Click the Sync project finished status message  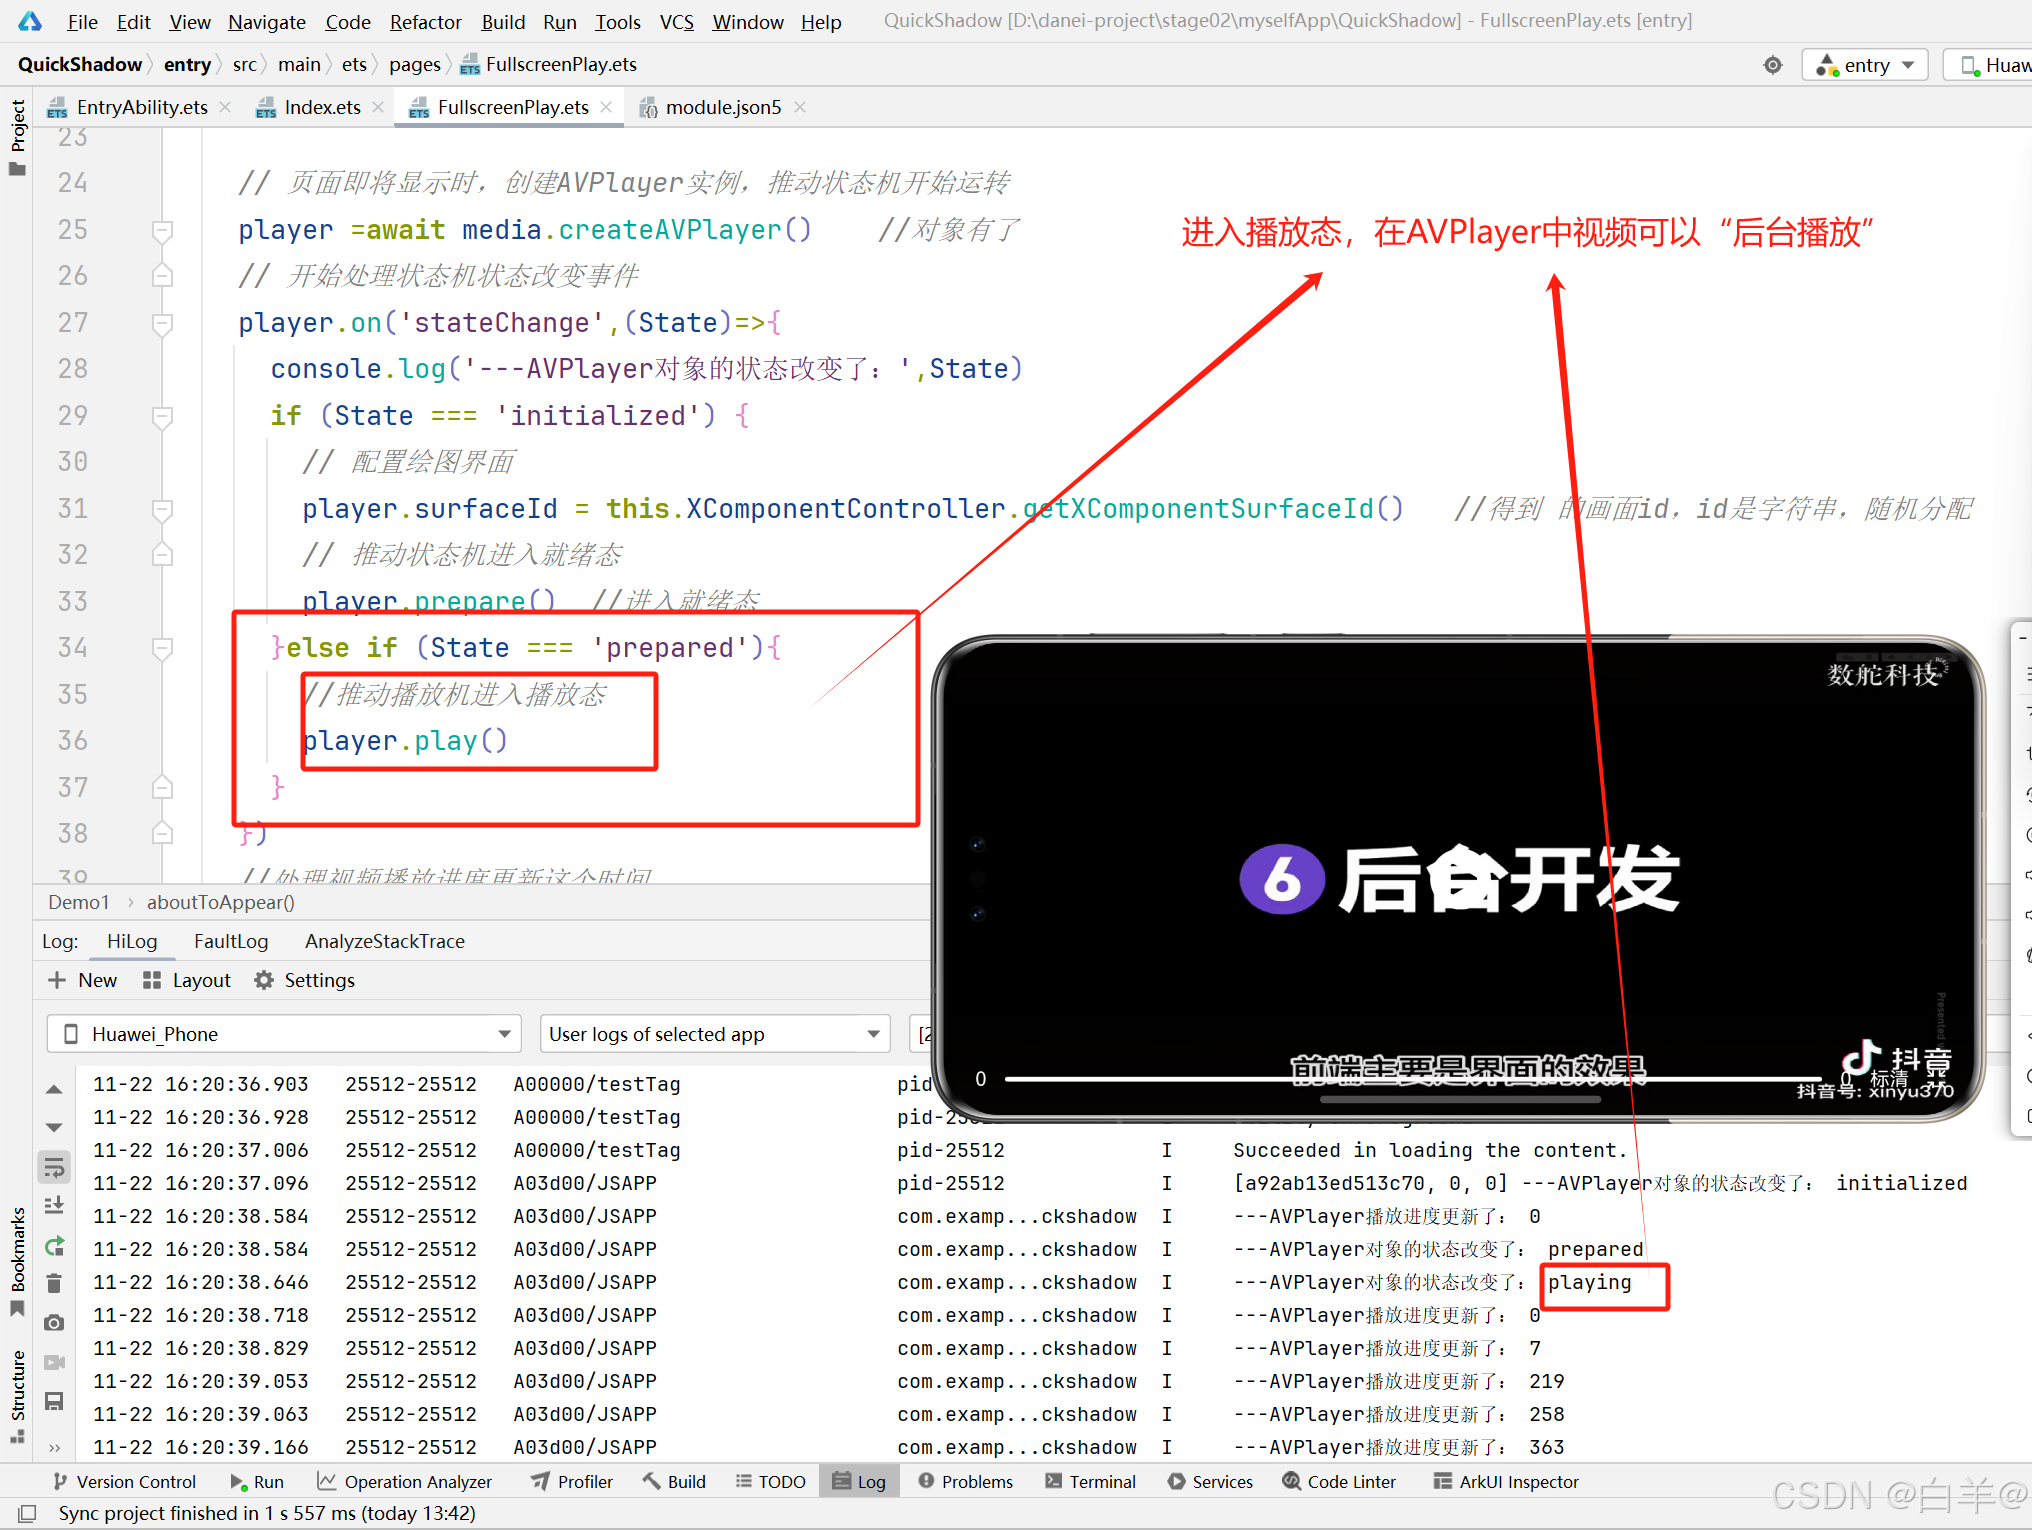267,1513
